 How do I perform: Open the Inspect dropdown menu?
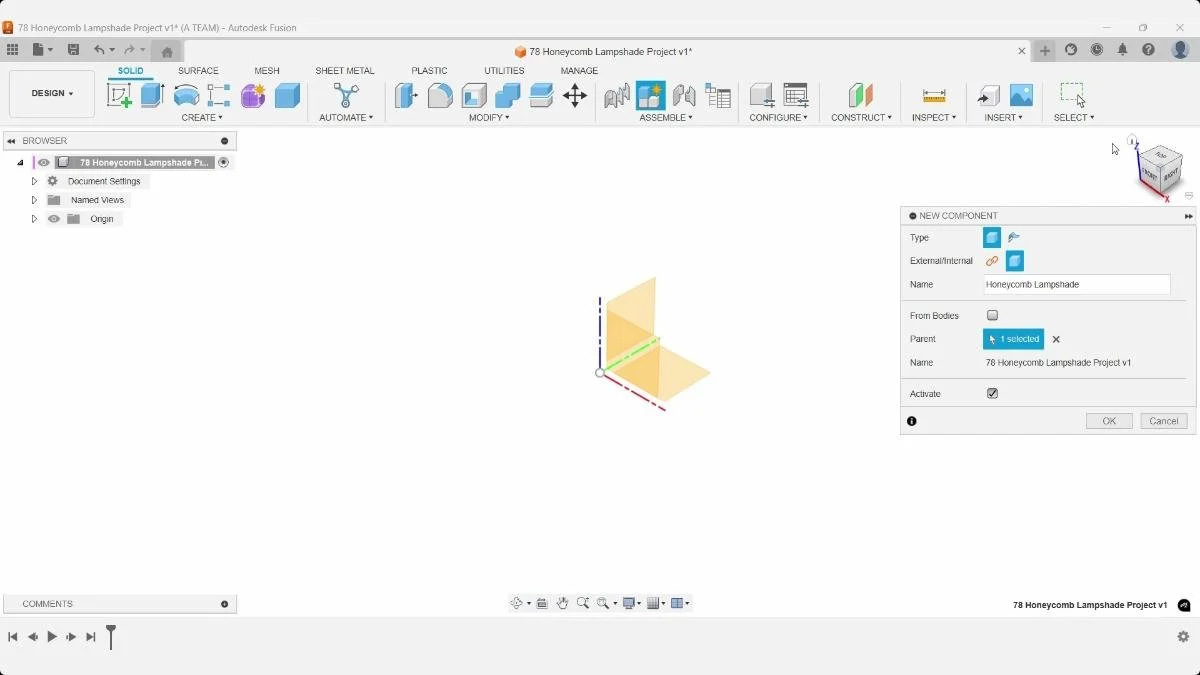click(x=934, y=118)
